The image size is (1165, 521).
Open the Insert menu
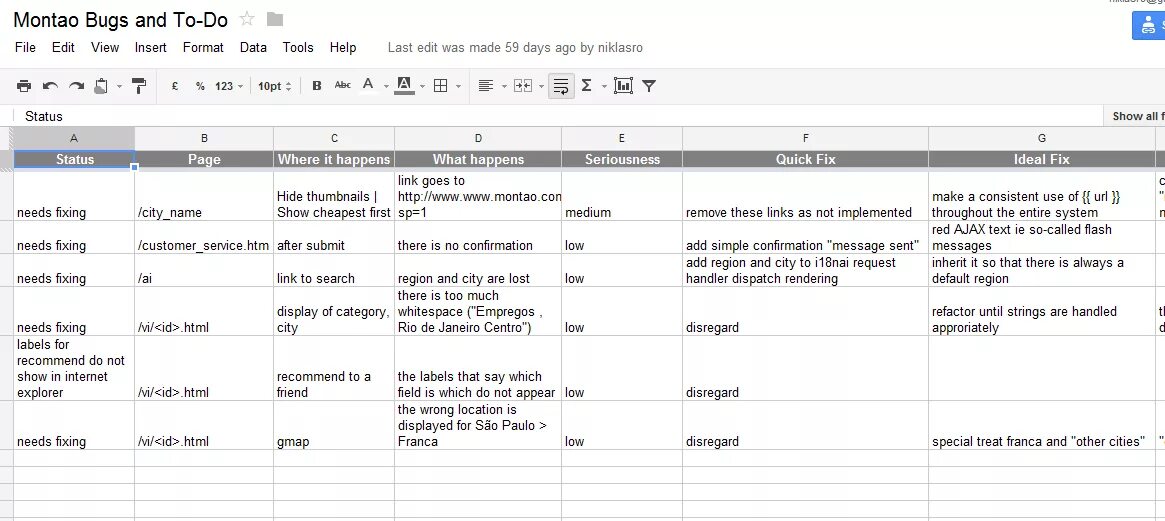pyautogui.click(x=151, y=48)
